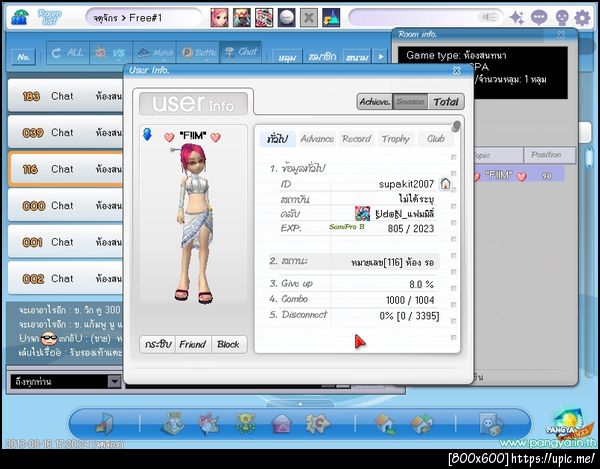
Task: Click the megaphone icon in the announcement bar
Action: [x=489, y=17]
